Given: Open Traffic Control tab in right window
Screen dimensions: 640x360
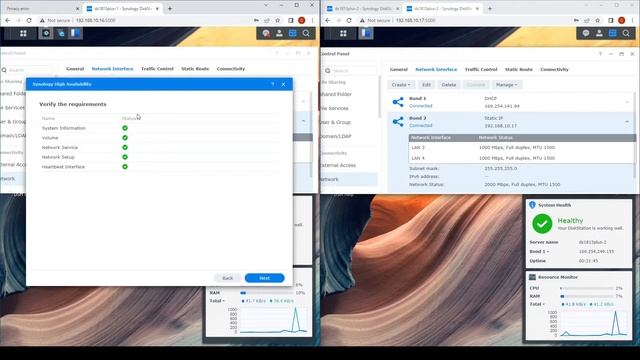Looking at the screenshot, I should [481, 69].
